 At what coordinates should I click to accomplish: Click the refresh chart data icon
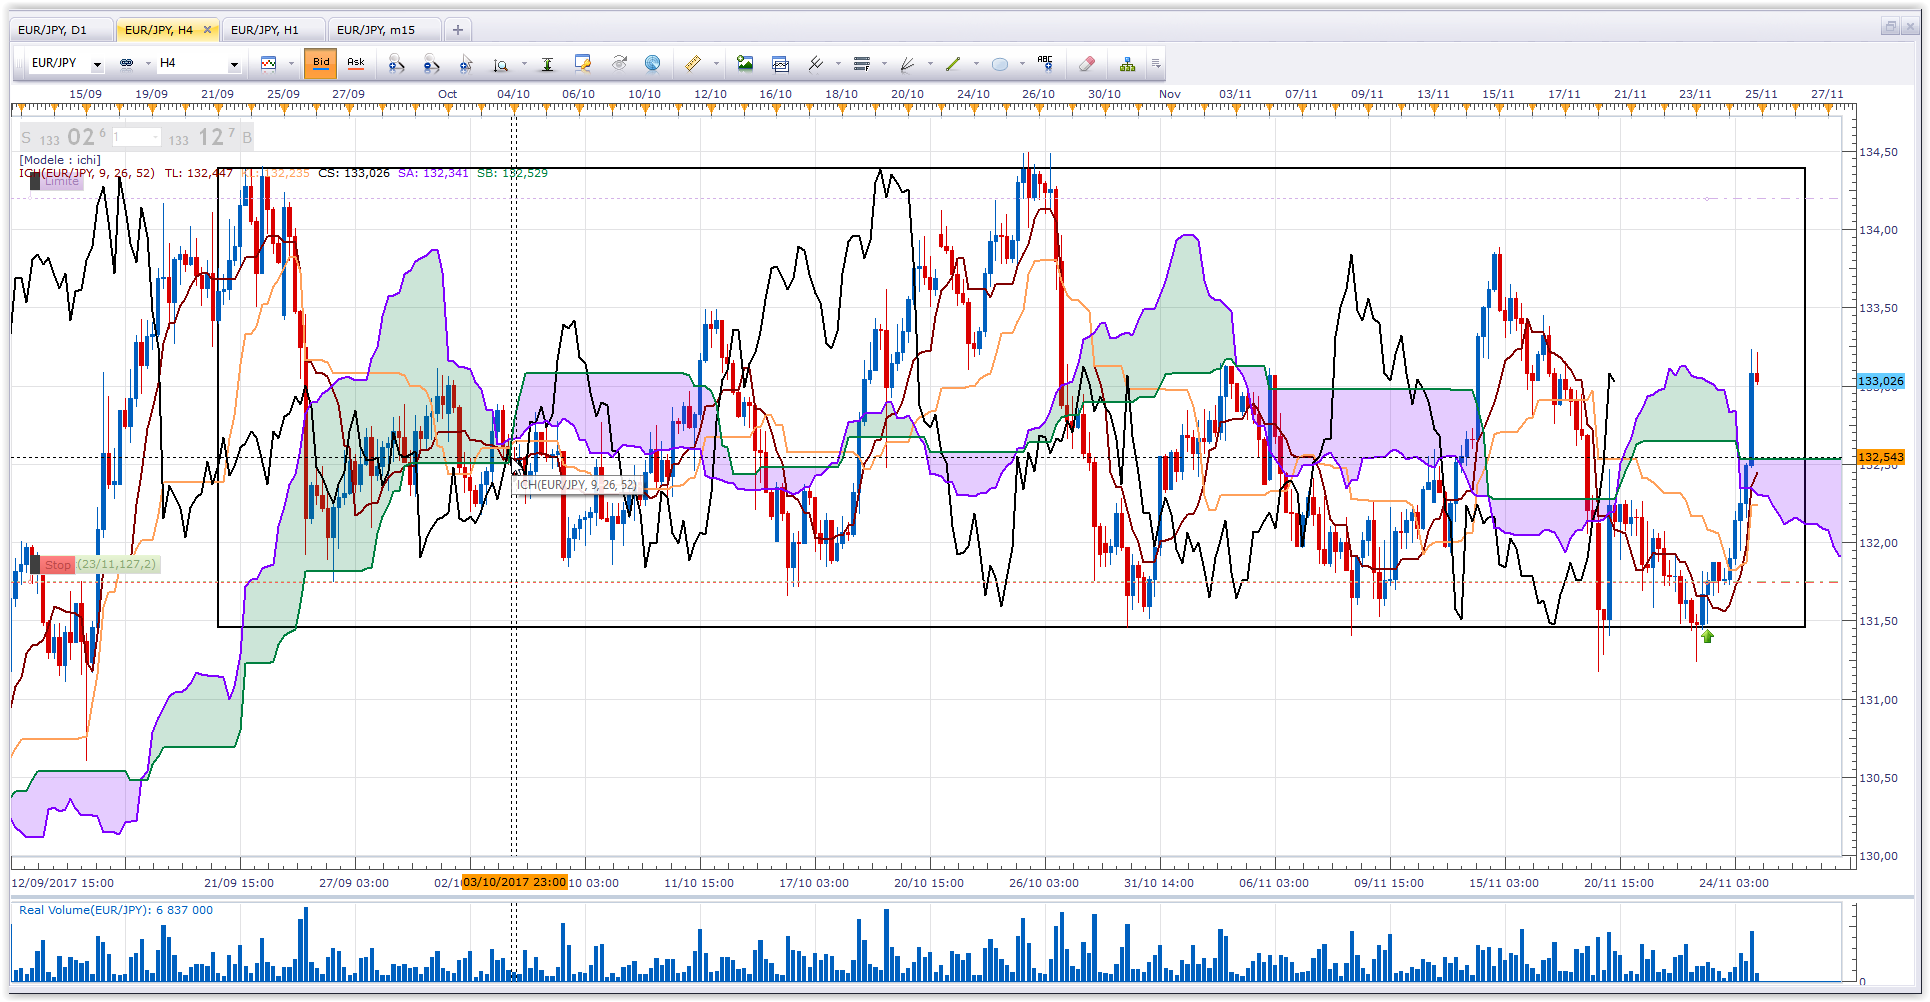click(620, 63)
